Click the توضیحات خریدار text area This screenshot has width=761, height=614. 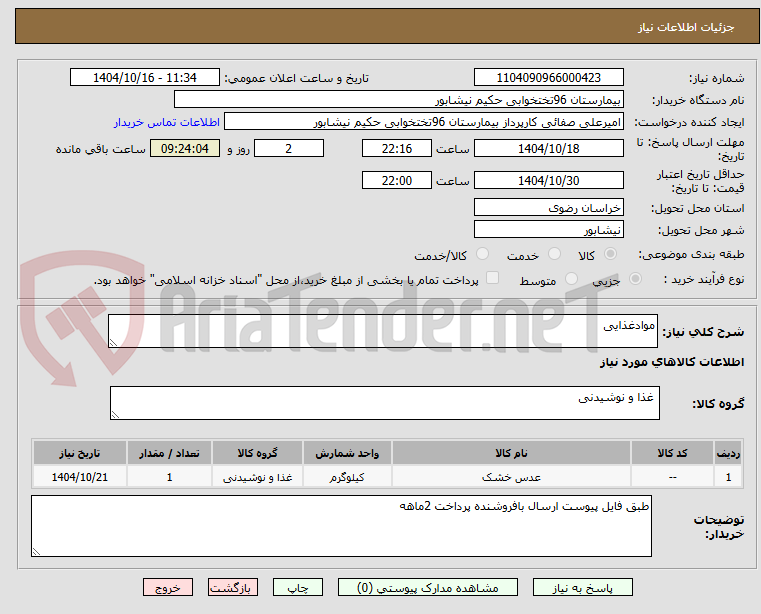(x=341, y=526)
